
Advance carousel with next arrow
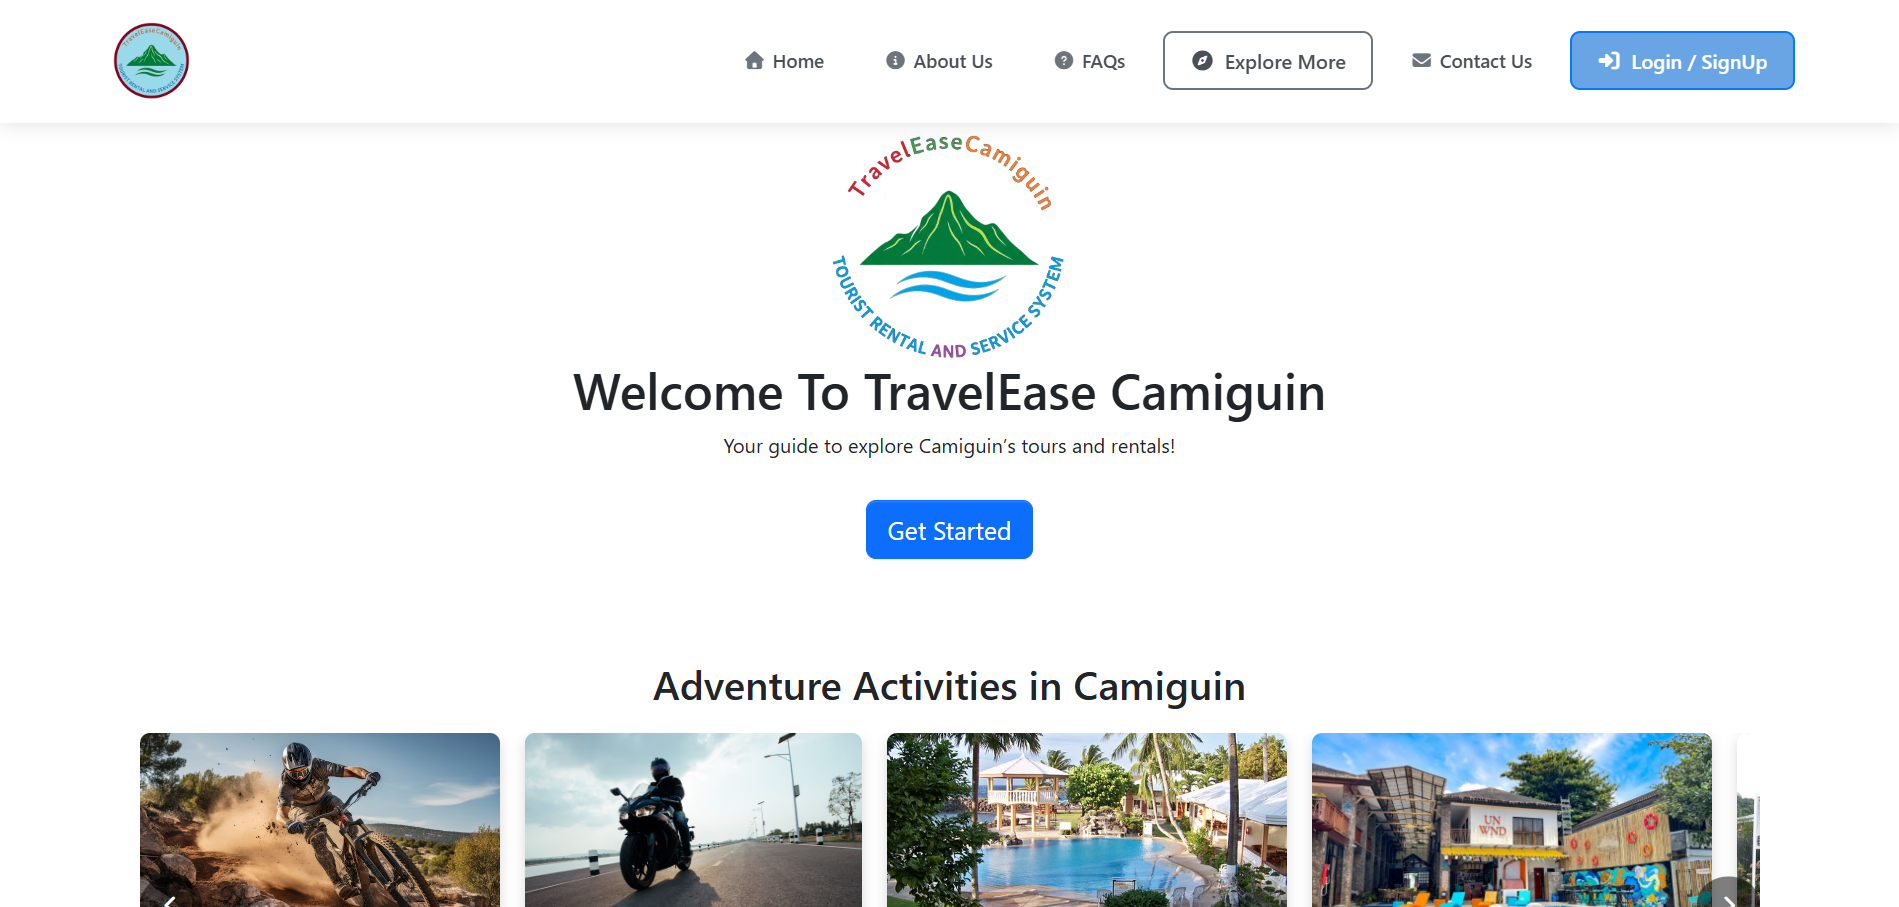pyautogui.click(x=1729, y=898)
